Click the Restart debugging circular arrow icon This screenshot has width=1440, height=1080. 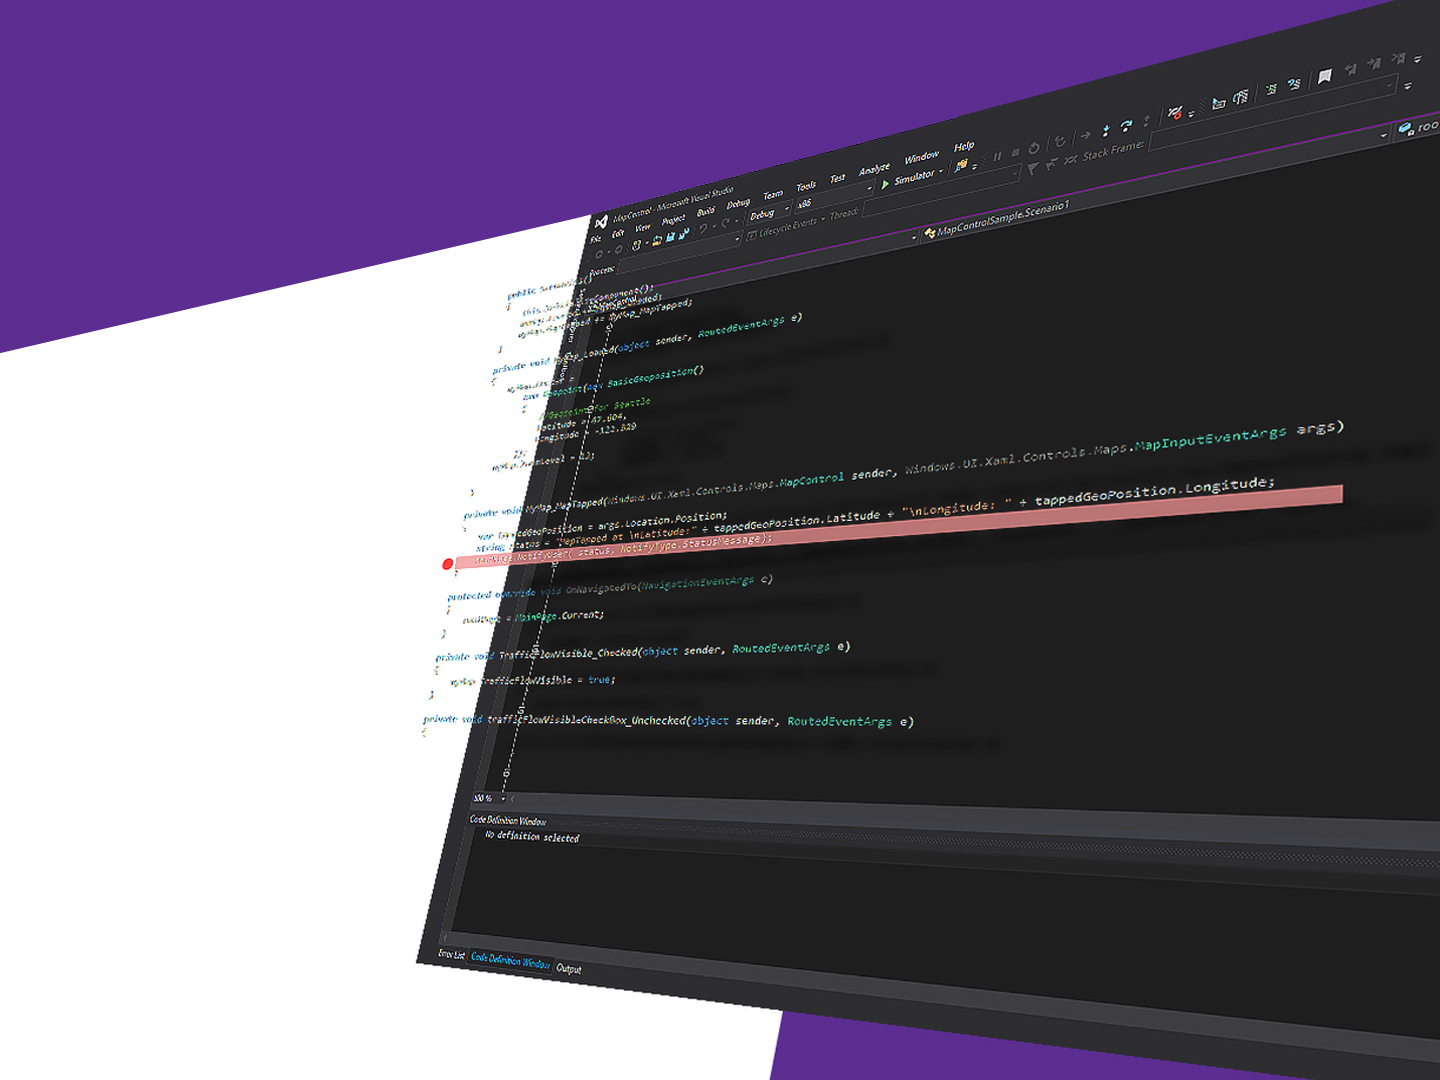tap(1034, 148)
